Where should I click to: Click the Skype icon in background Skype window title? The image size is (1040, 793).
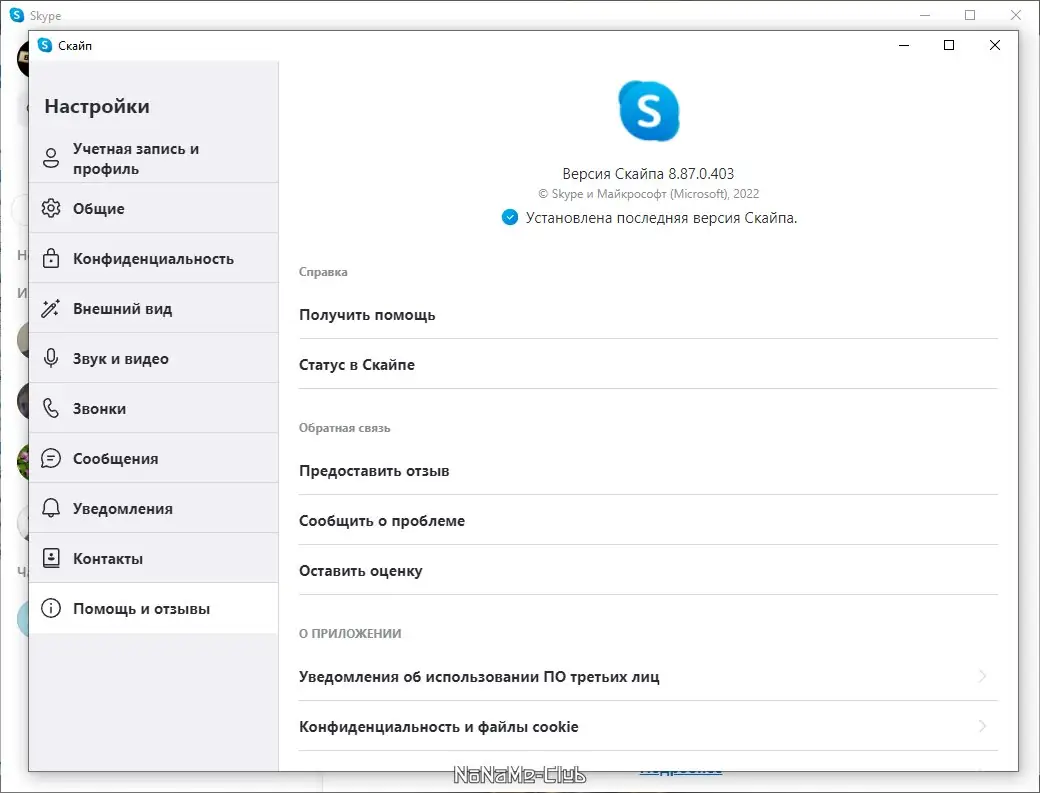[x=17, y=15]
